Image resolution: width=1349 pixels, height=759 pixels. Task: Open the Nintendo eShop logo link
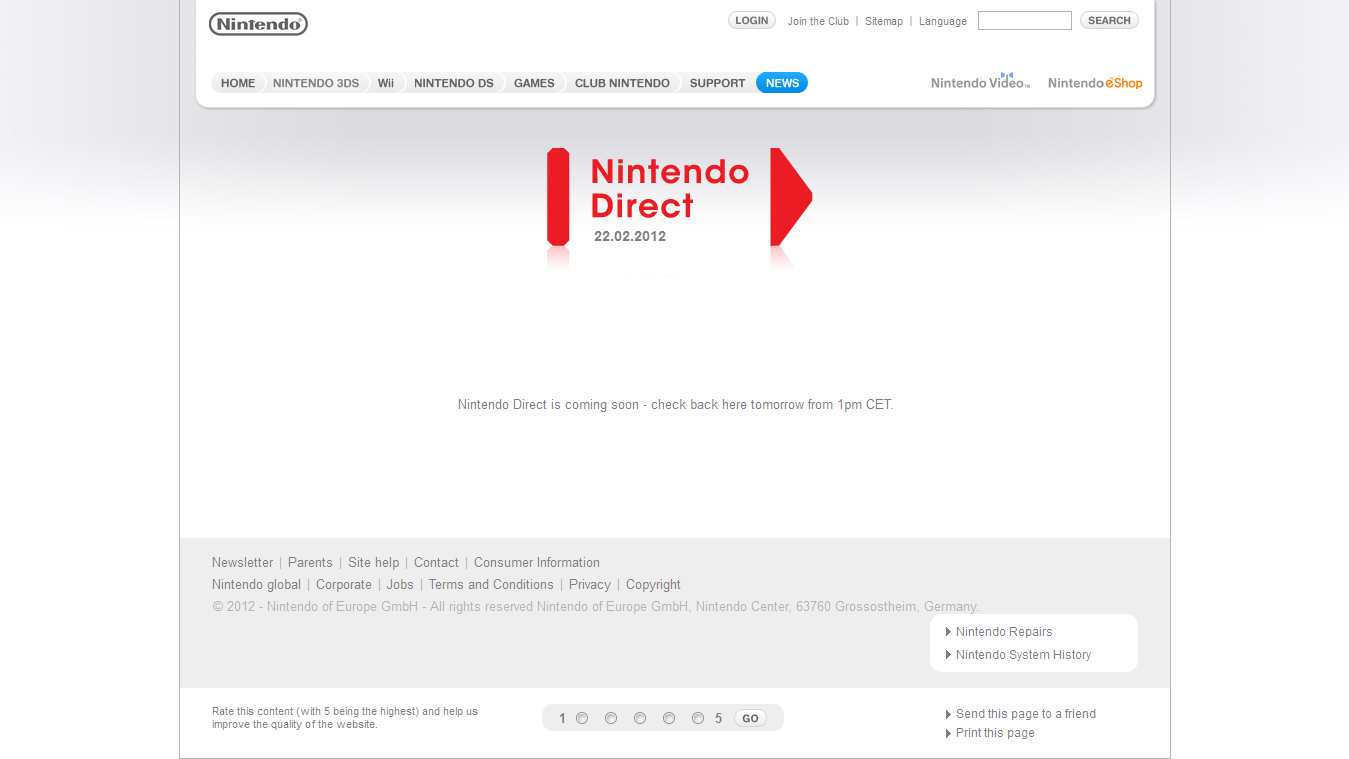click(1095, 83)
